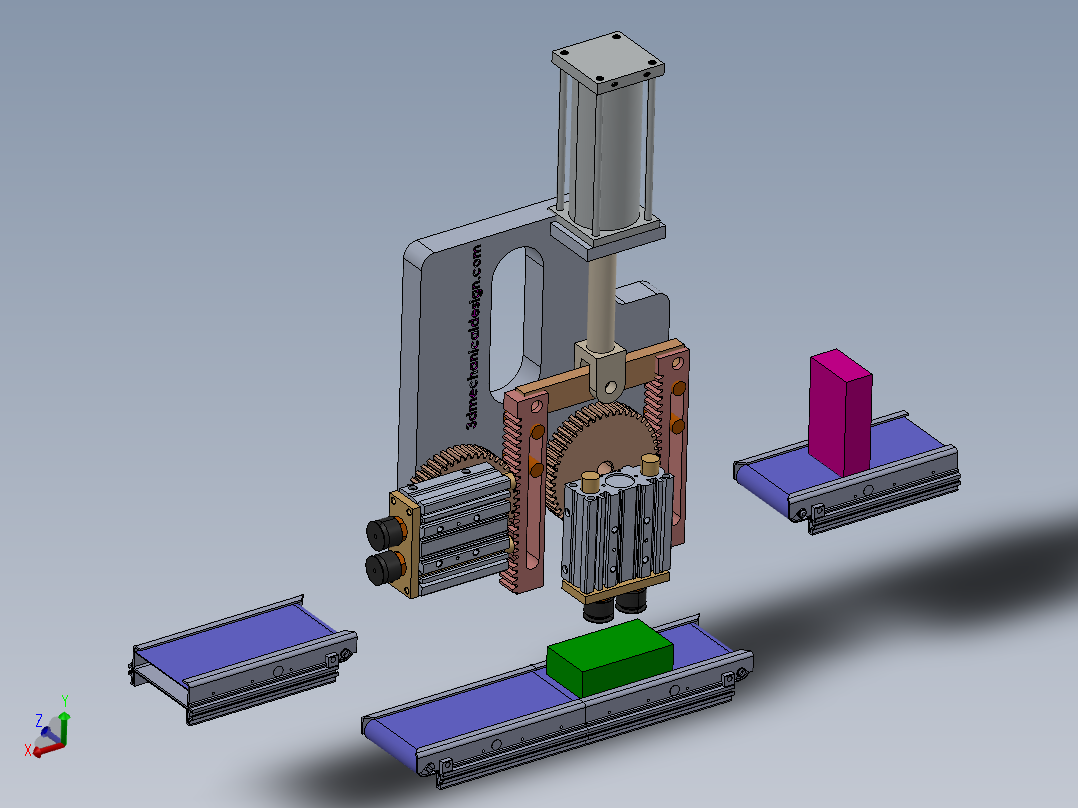Click the green Y axis of the triad
1078x808 pixels.
coord(65,729)
